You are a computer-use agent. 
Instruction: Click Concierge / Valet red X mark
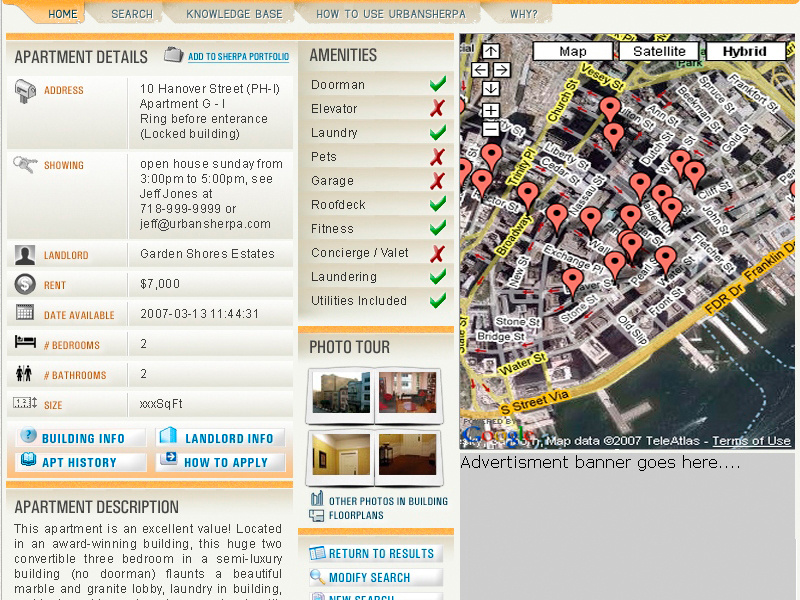pyautogui.click(x=437, y=253)
